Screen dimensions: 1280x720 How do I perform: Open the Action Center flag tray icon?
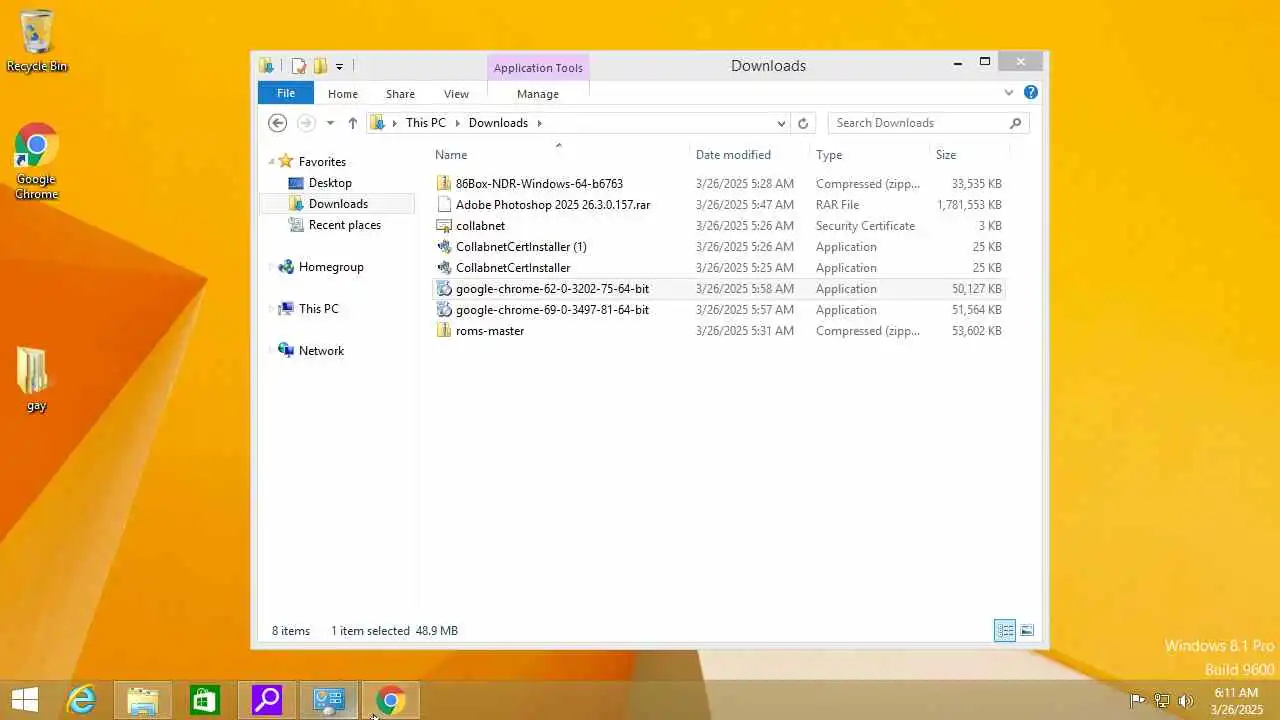1137,700
